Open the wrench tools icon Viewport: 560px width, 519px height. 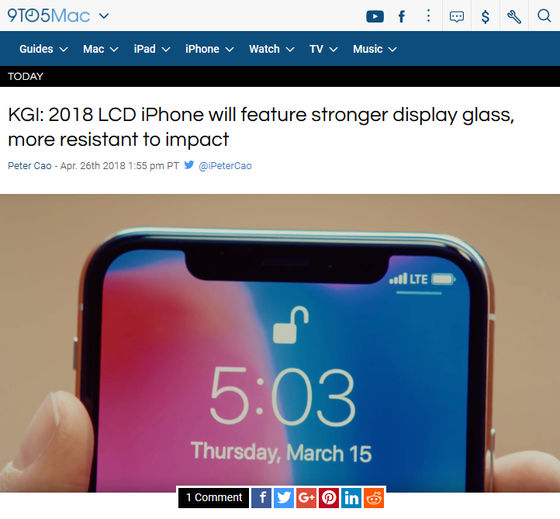(514, 16)
